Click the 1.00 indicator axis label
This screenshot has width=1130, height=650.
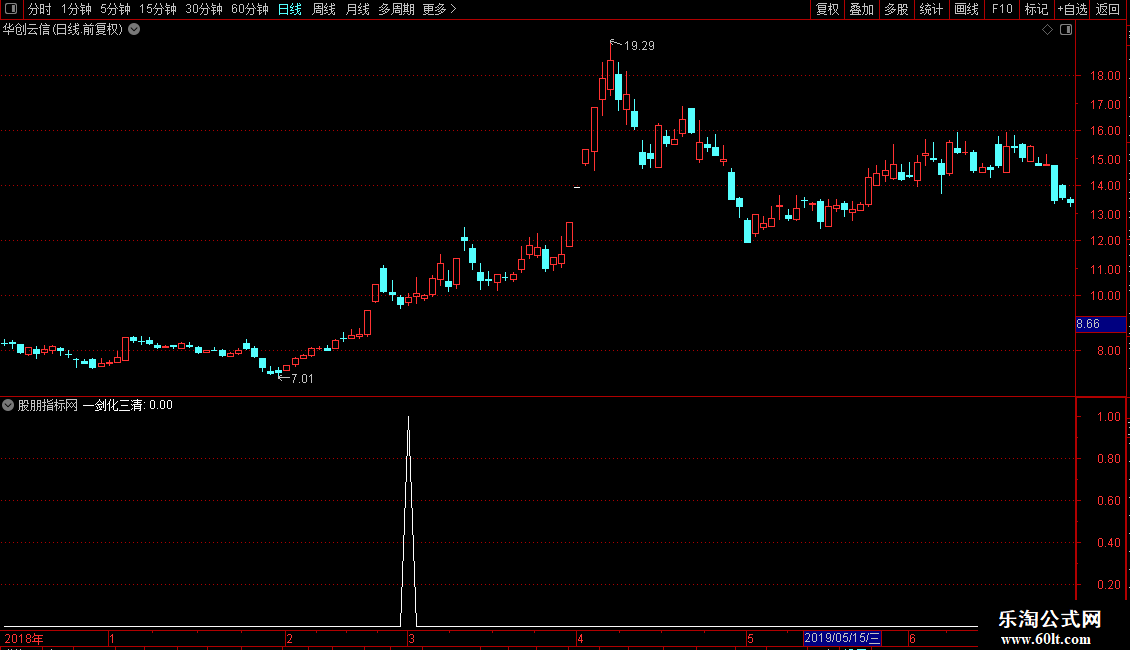[x=1108, y=417]
